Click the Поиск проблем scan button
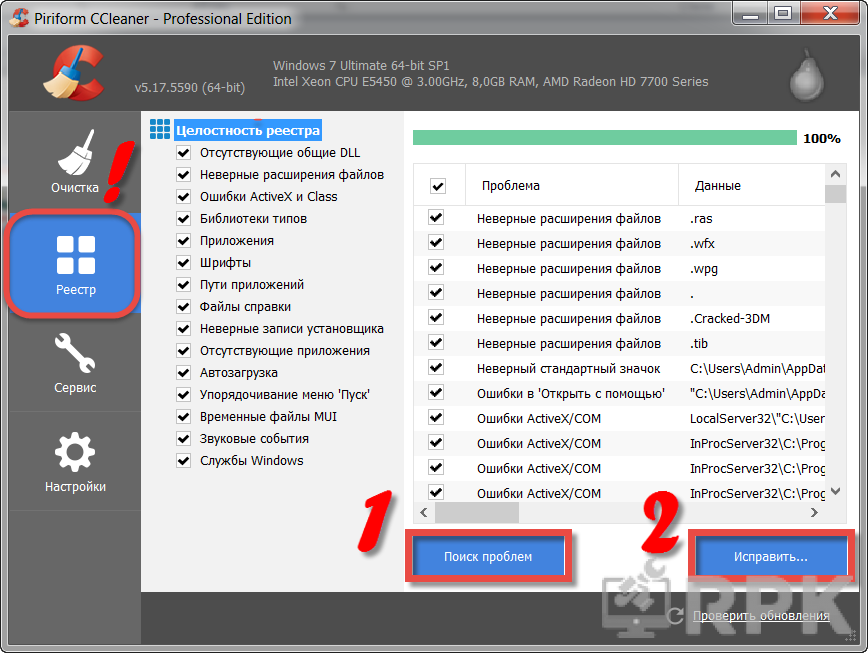The height and width of the screenshot is (653, 868). (x=488, y=556)
